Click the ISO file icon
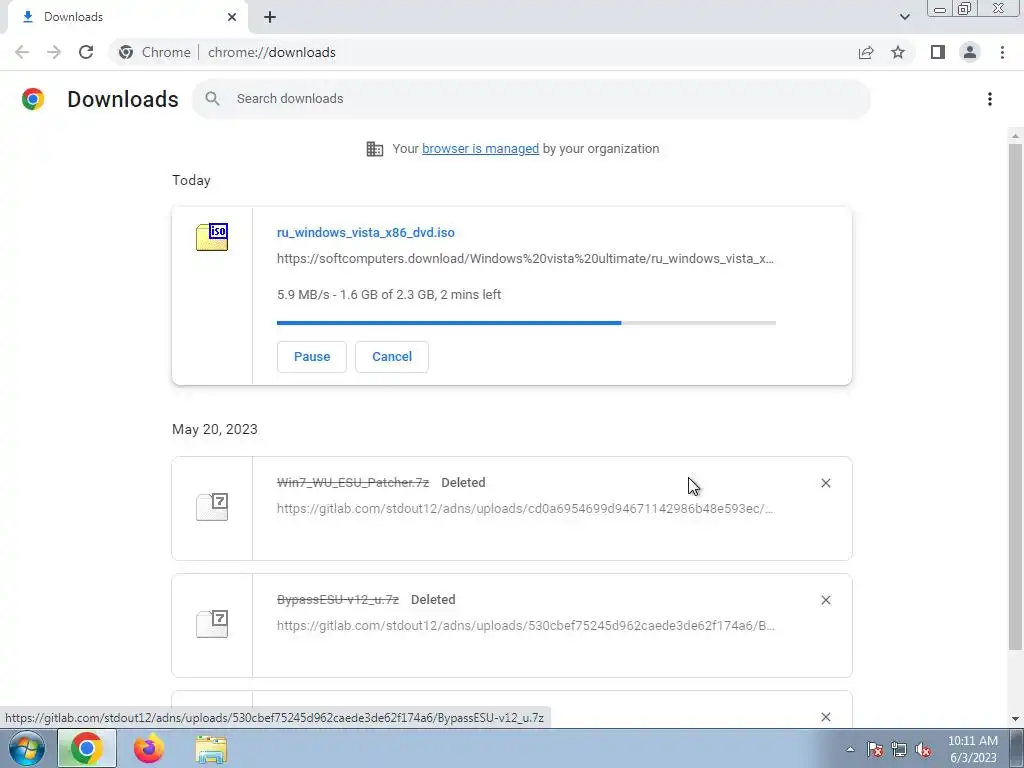Screen dimensions: 1024x768 coord(212,236)
